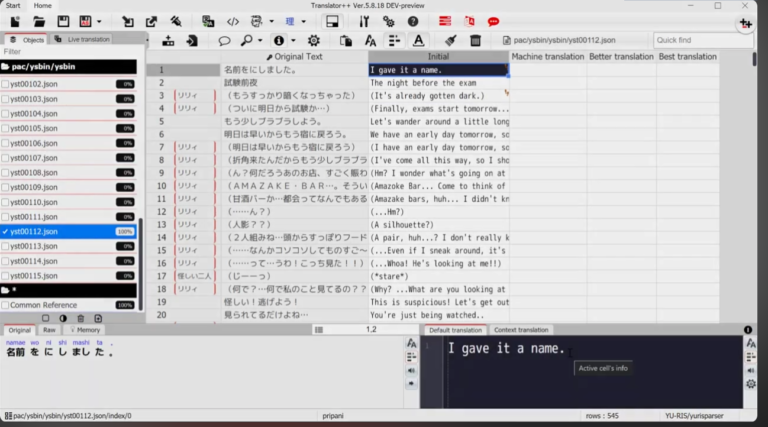Open the Context translation tab
Image resolution: width=768 pixels, height=427 pixels.
point(520,330)
